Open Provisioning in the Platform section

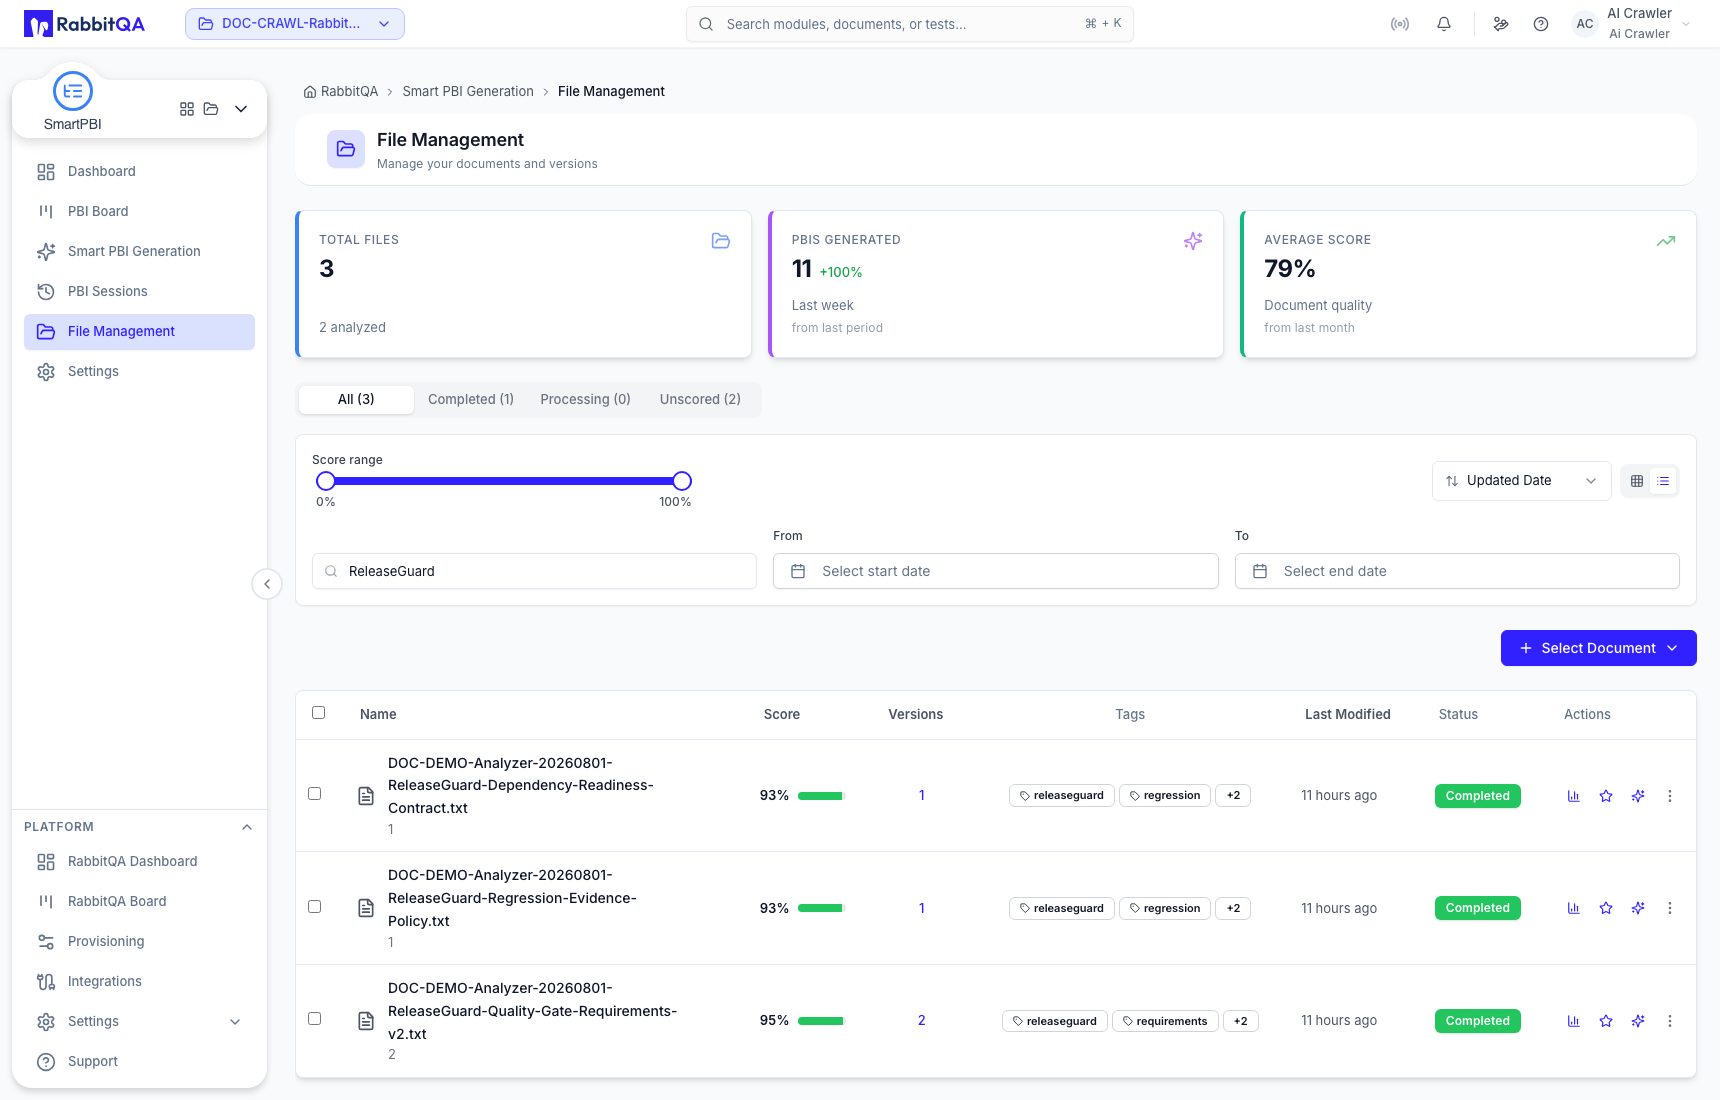139,942
